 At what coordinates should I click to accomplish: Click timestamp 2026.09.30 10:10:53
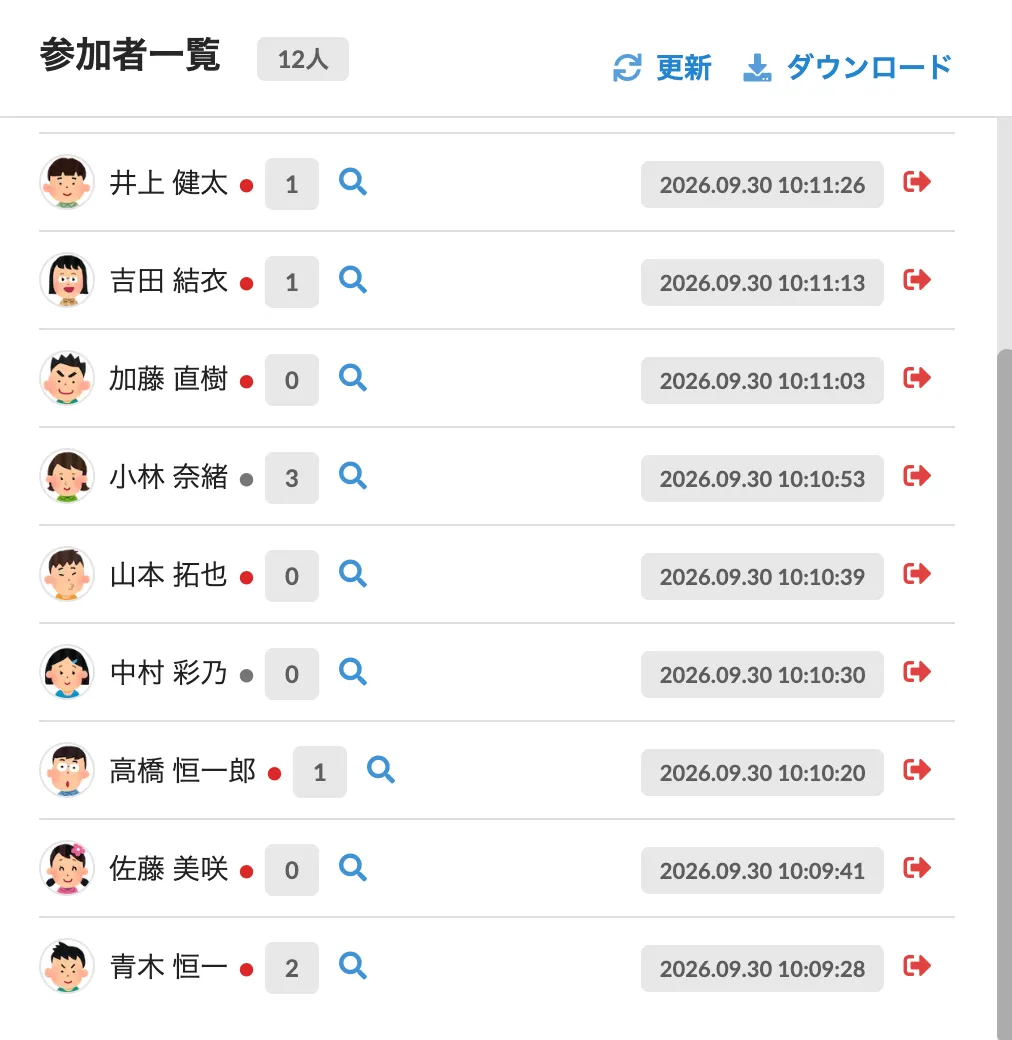click(x=762, y=478)
